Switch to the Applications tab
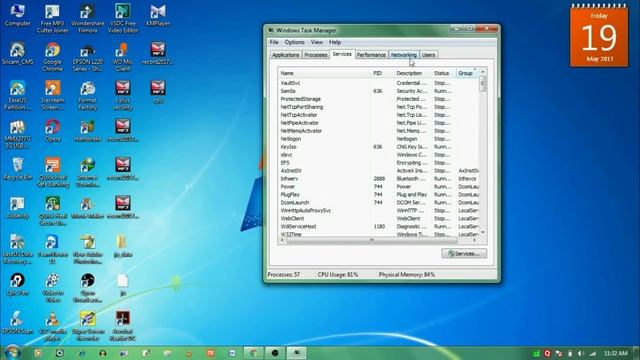This screenshot has height=360, width=640. point(286,55)
